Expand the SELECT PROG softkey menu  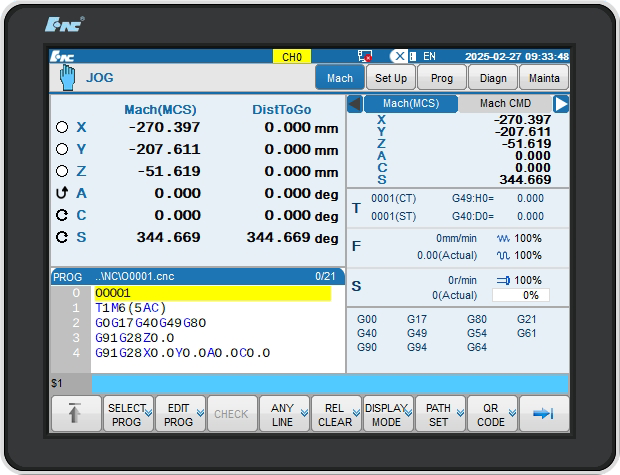click(128, 414)
